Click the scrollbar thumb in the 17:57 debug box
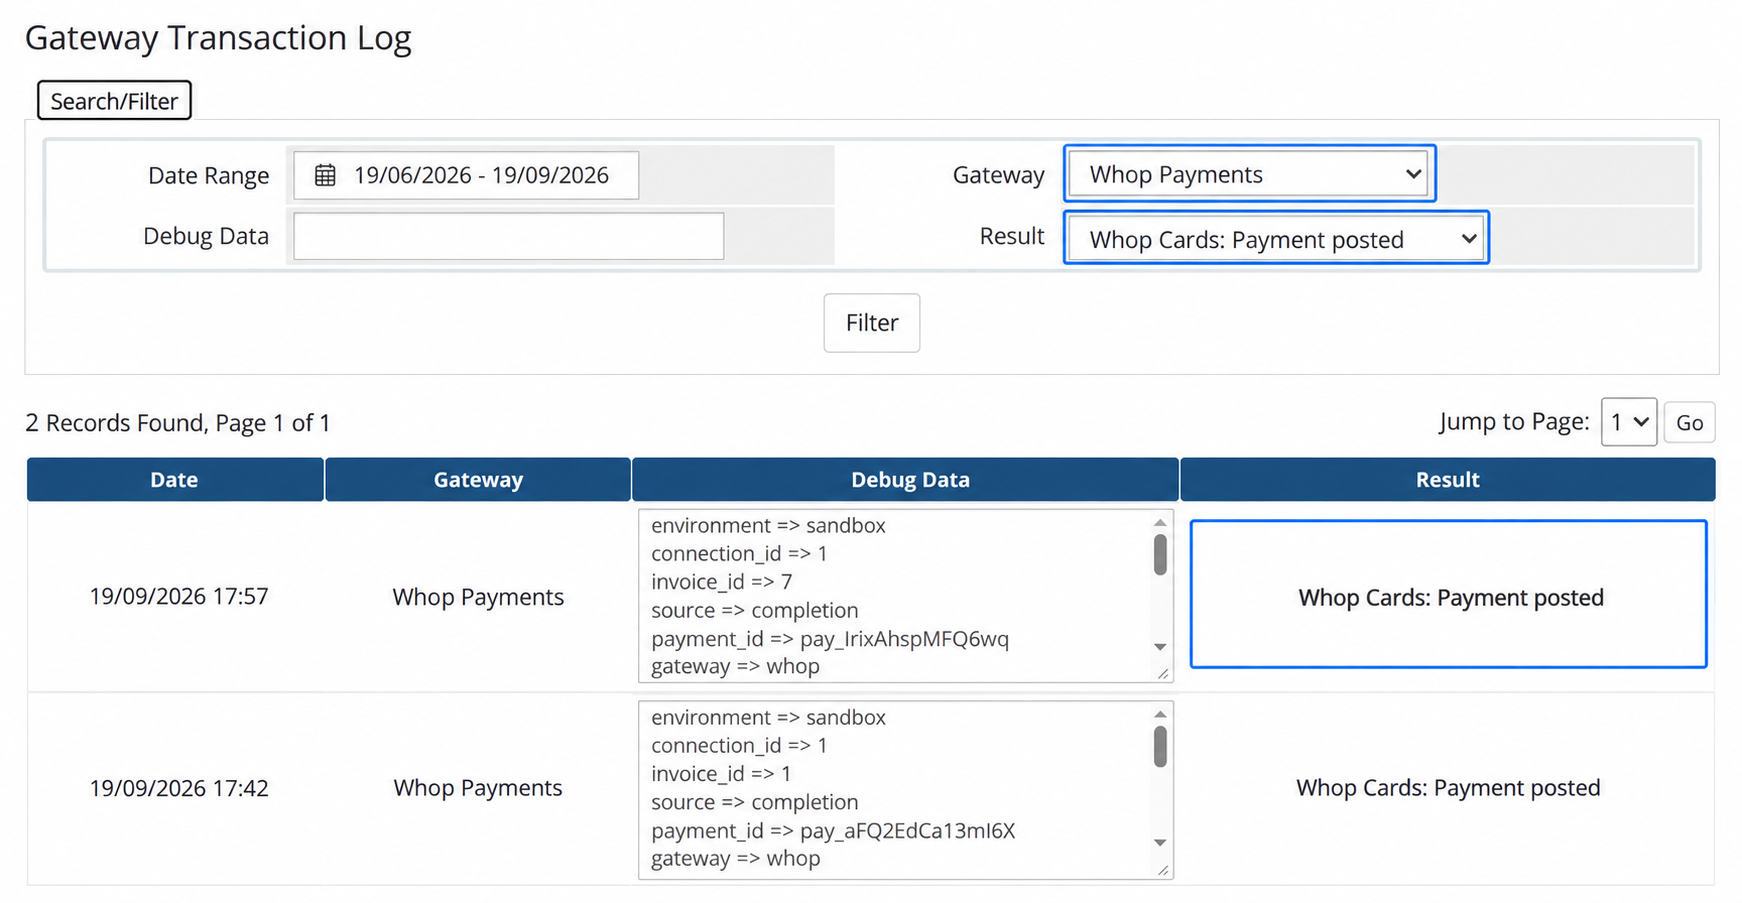The width and height of the screenshot is (1742, 903). [1160, 555]
